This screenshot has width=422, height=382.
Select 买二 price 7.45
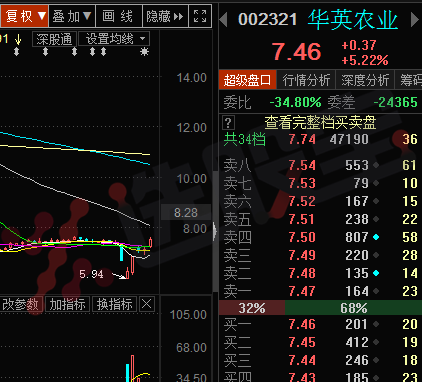coord(302,342)
